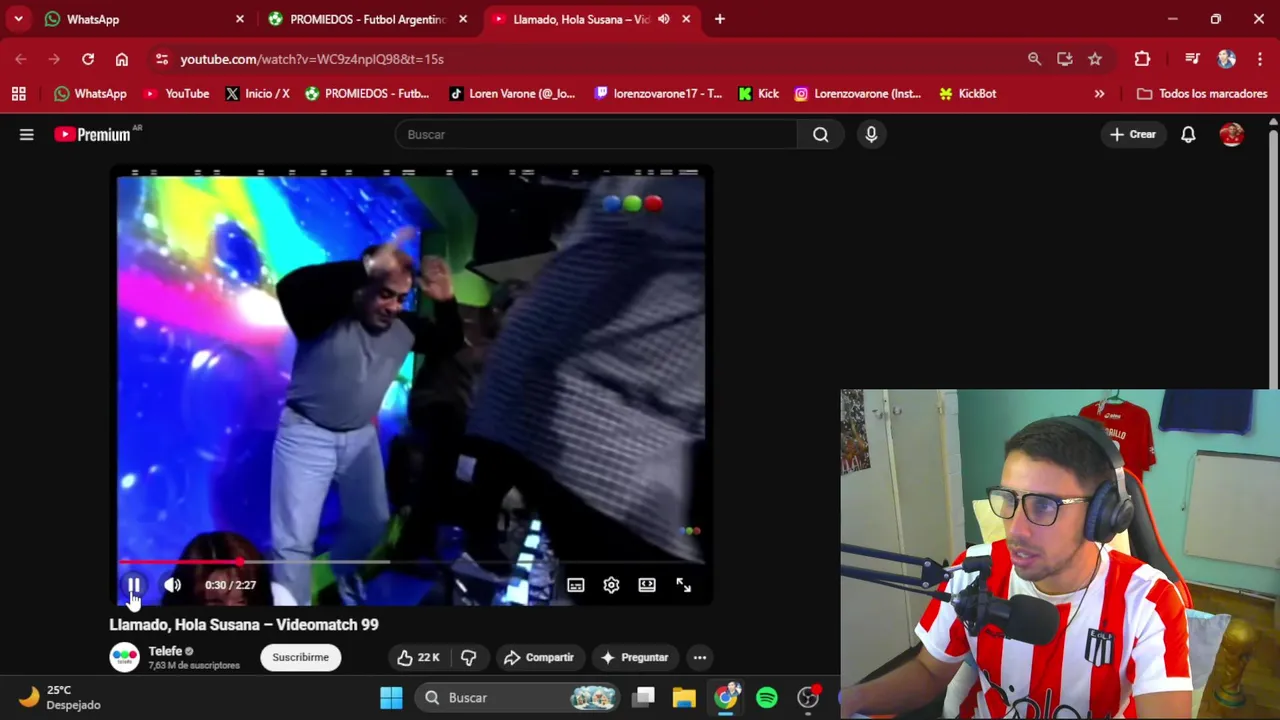
Task: Toggle subtitles on the video player
Action: tap(576, 585)
